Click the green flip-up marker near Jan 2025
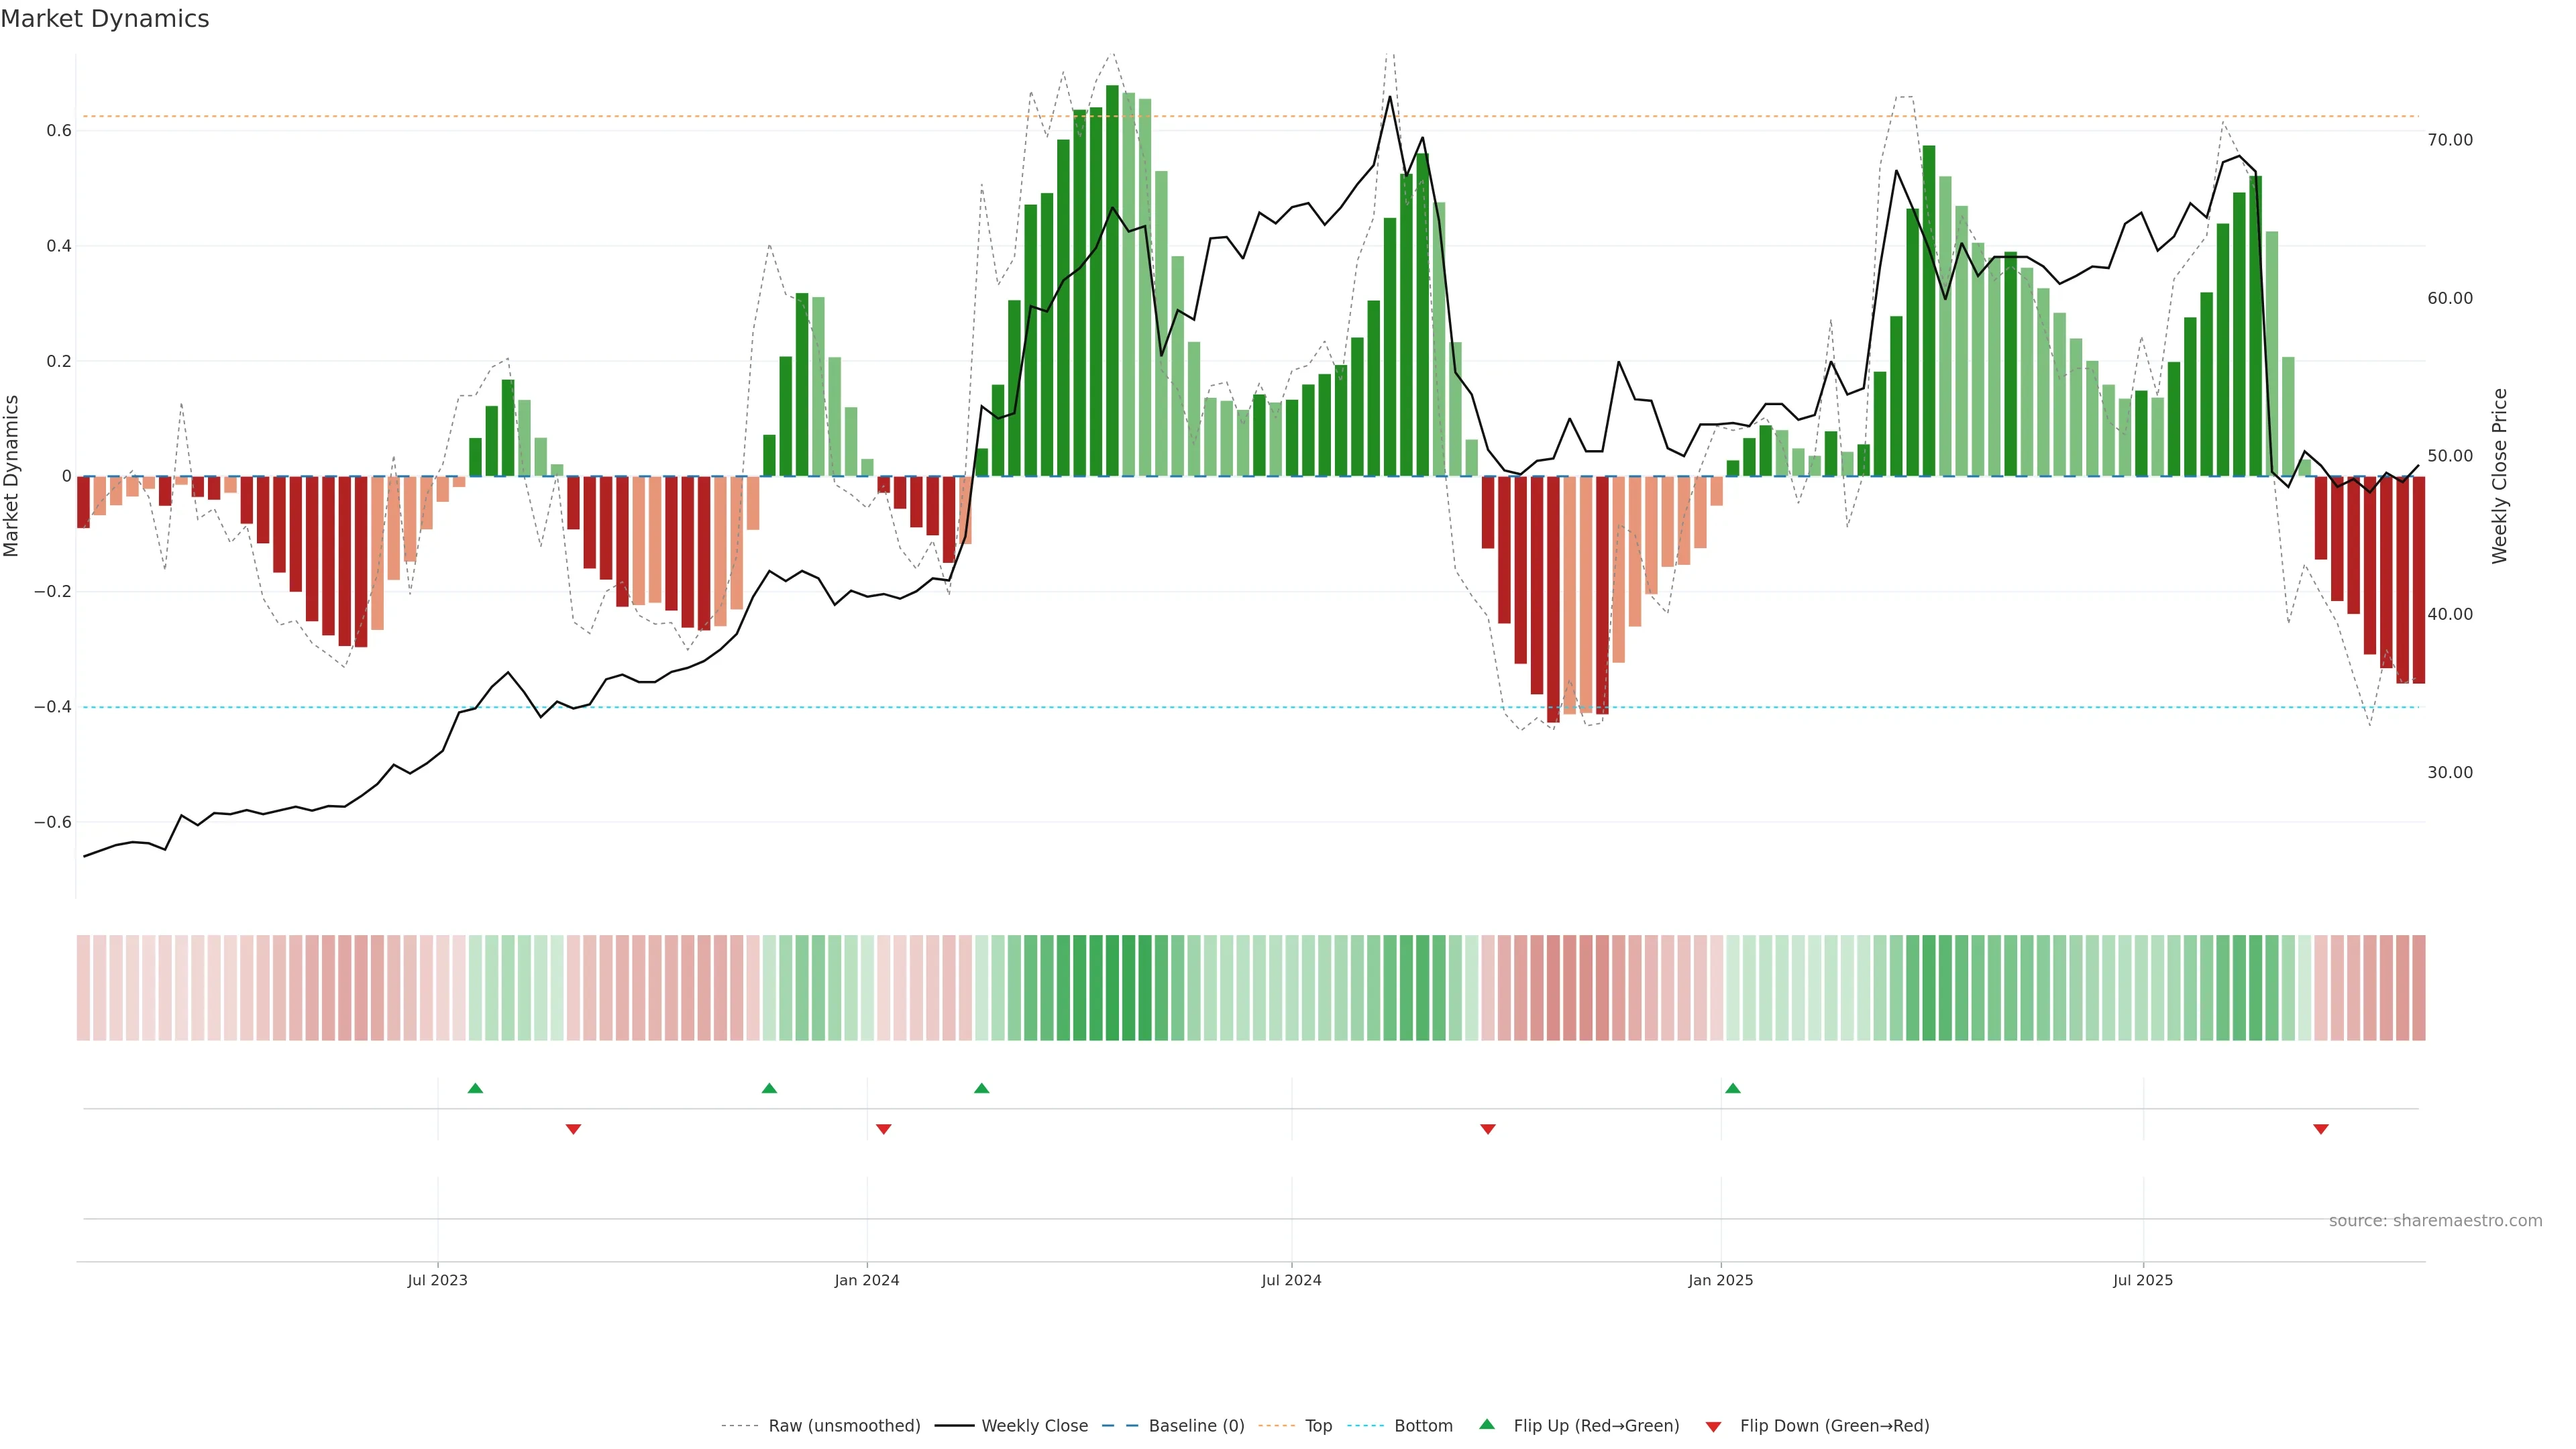This screenshot has height=1449, width=2576. (x=1733, y=1088)
